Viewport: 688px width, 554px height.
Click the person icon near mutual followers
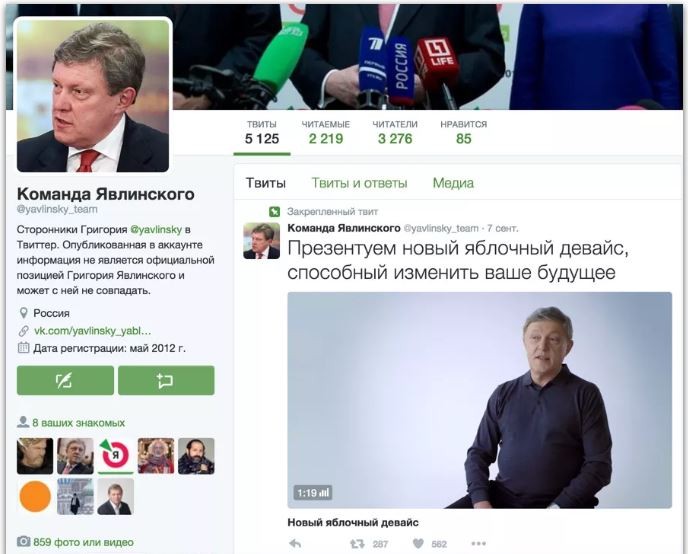(x=23, y=422)
